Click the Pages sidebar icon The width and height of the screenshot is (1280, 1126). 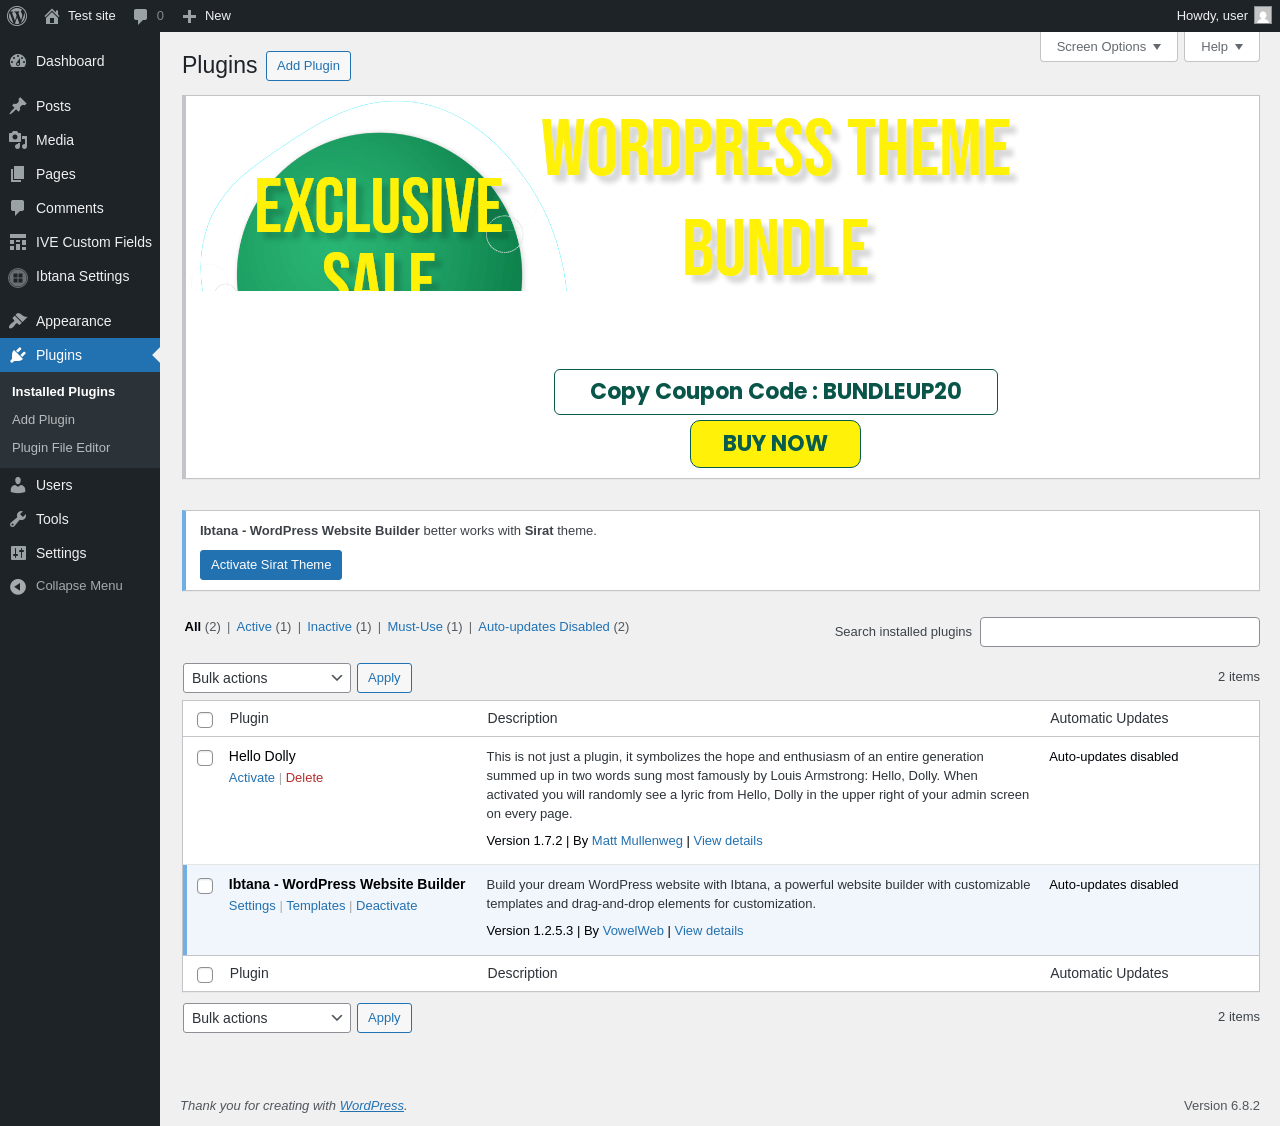(x=18, y=174)
